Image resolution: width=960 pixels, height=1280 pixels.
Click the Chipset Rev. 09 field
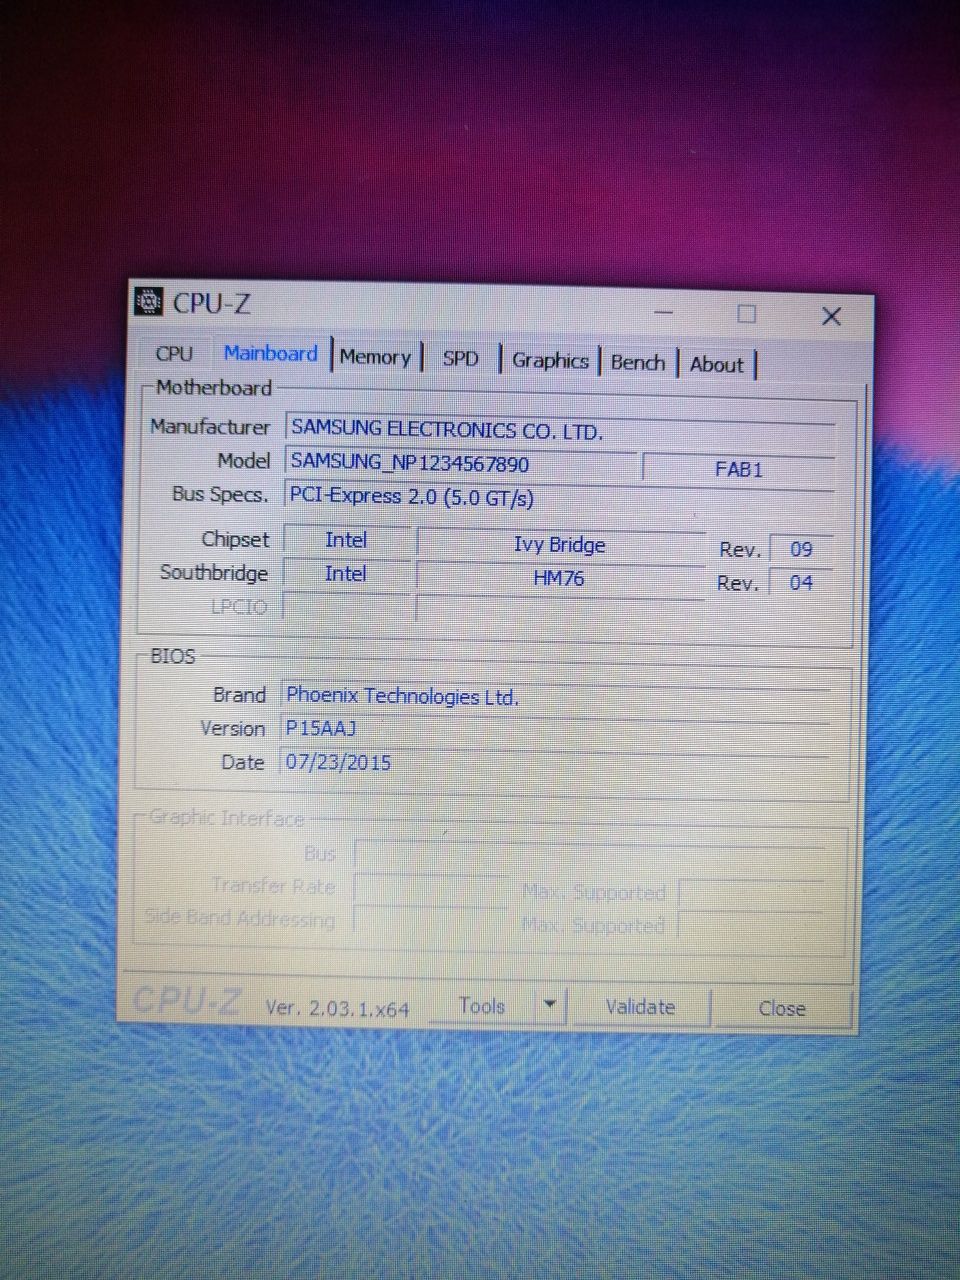[801, 549]
